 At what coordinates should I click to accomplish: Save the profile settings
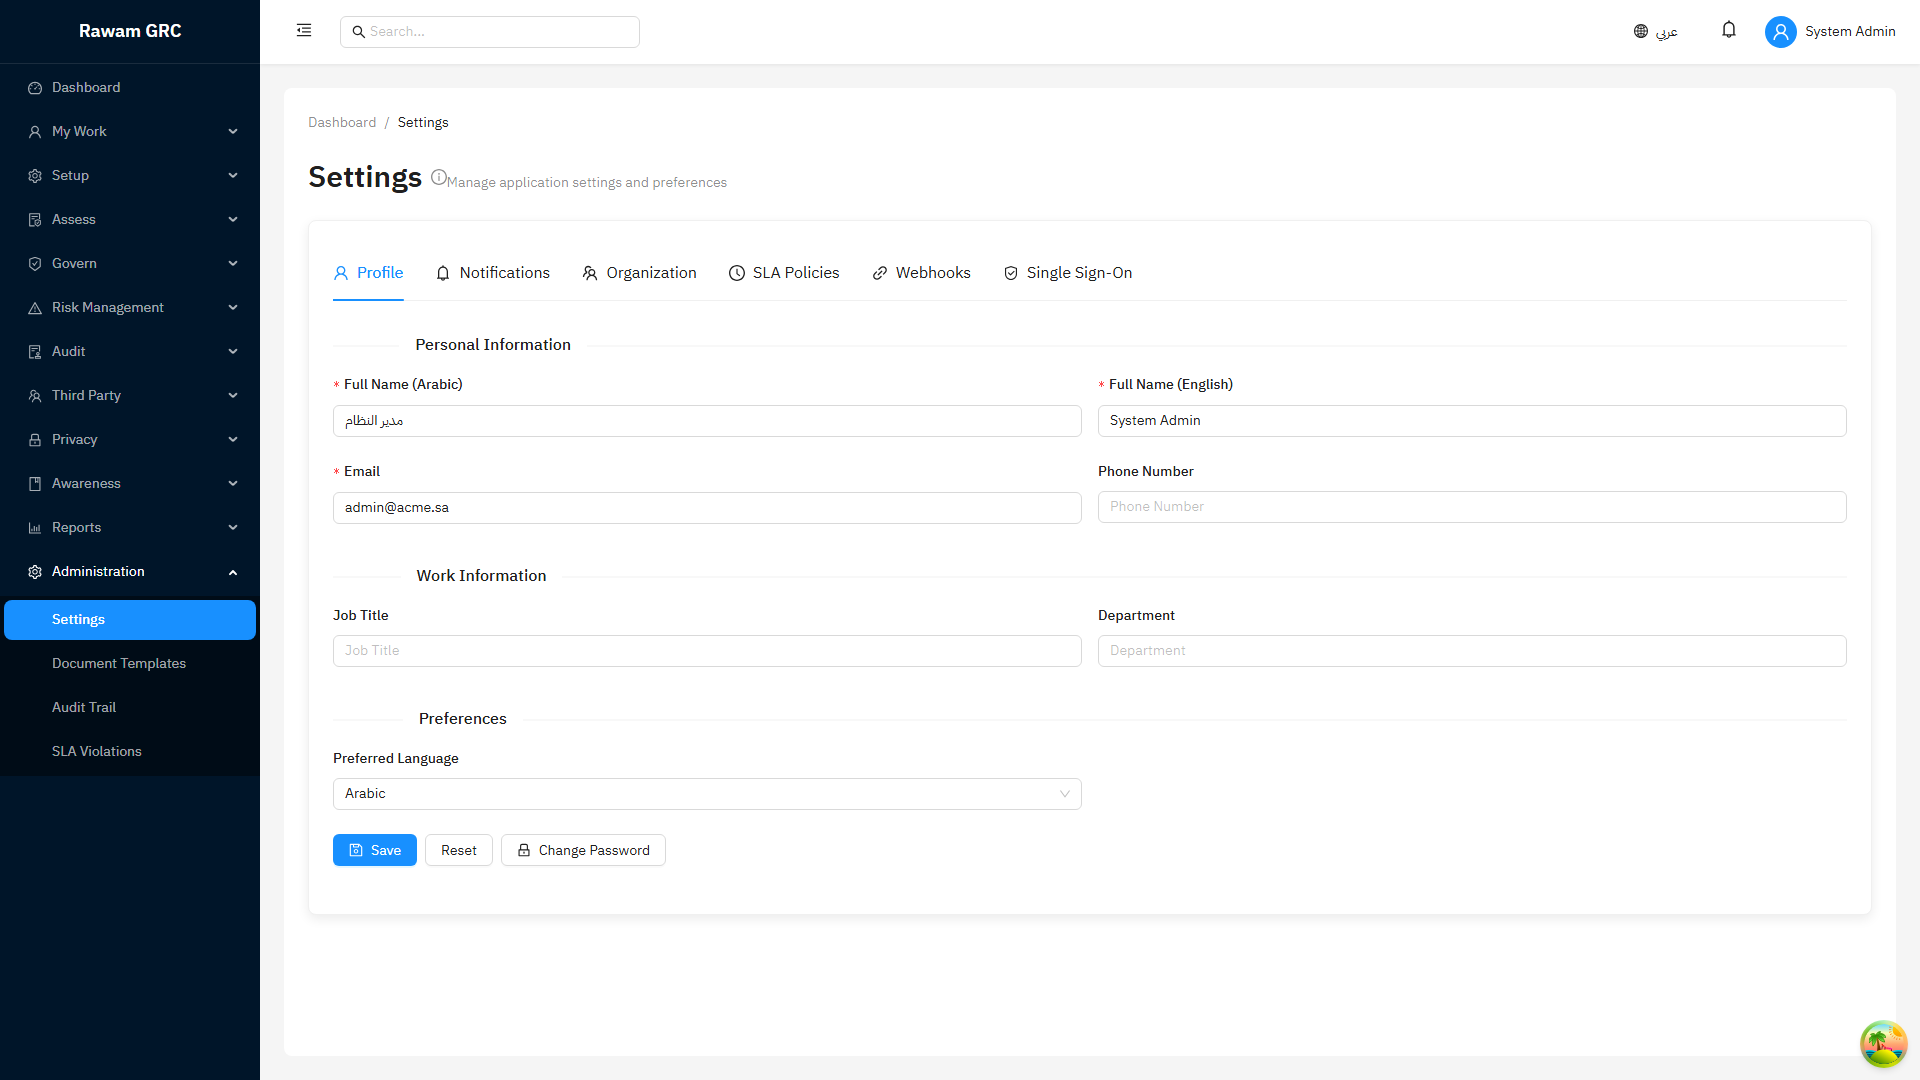[x=375, y=850]
